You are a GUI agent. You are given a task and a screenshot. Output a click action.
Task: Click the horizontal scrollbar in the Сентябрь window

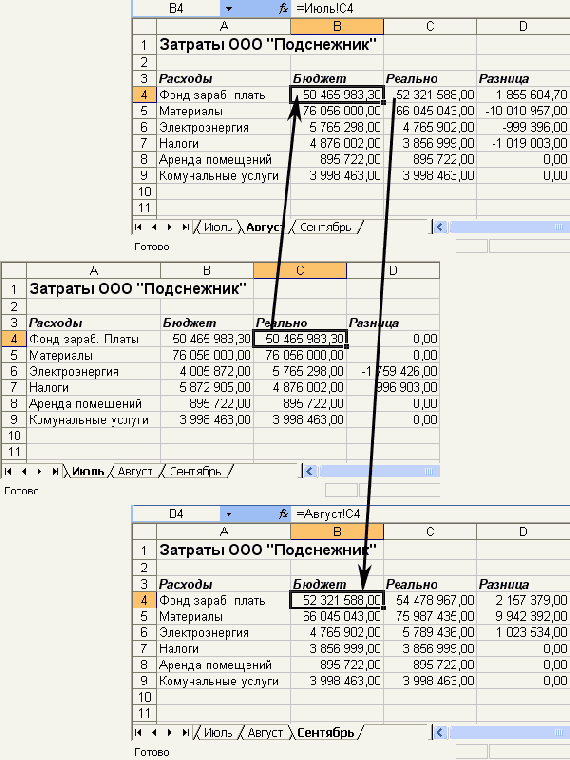point(508,732)
